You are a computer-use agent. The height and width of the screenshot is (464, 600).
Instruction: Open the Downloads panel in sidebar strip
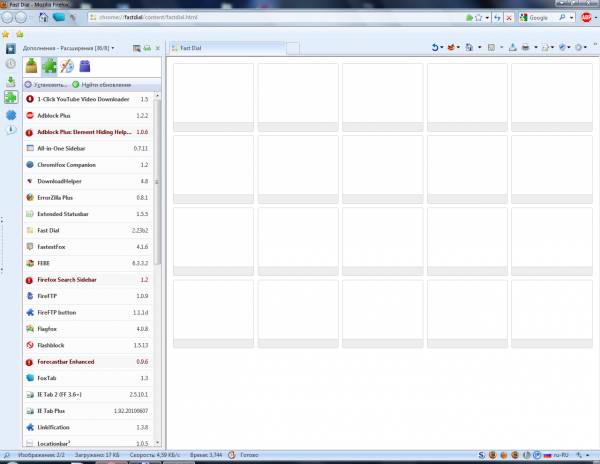(11, 81)
